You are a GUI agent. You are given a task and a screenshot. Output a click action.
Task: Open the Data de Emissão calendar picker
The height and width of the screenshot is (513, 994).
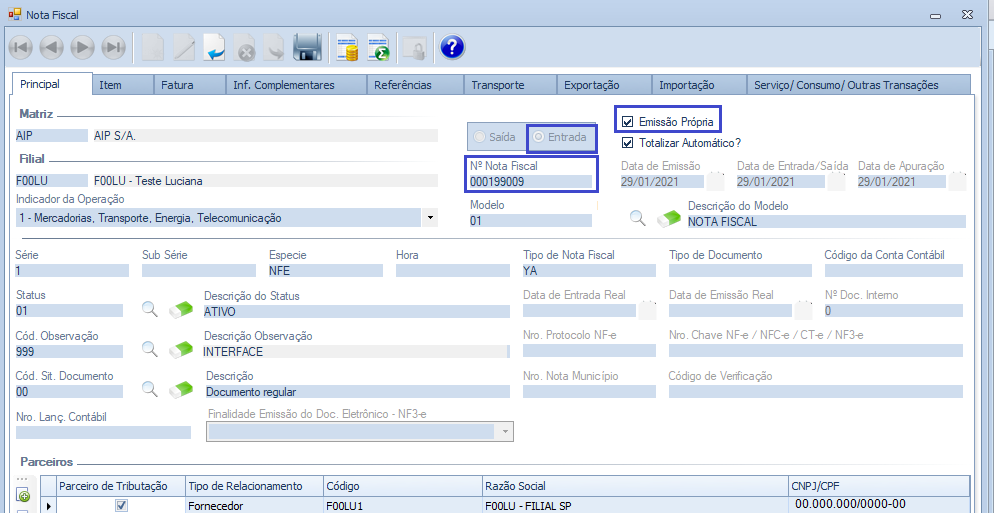tap(715, 181)
